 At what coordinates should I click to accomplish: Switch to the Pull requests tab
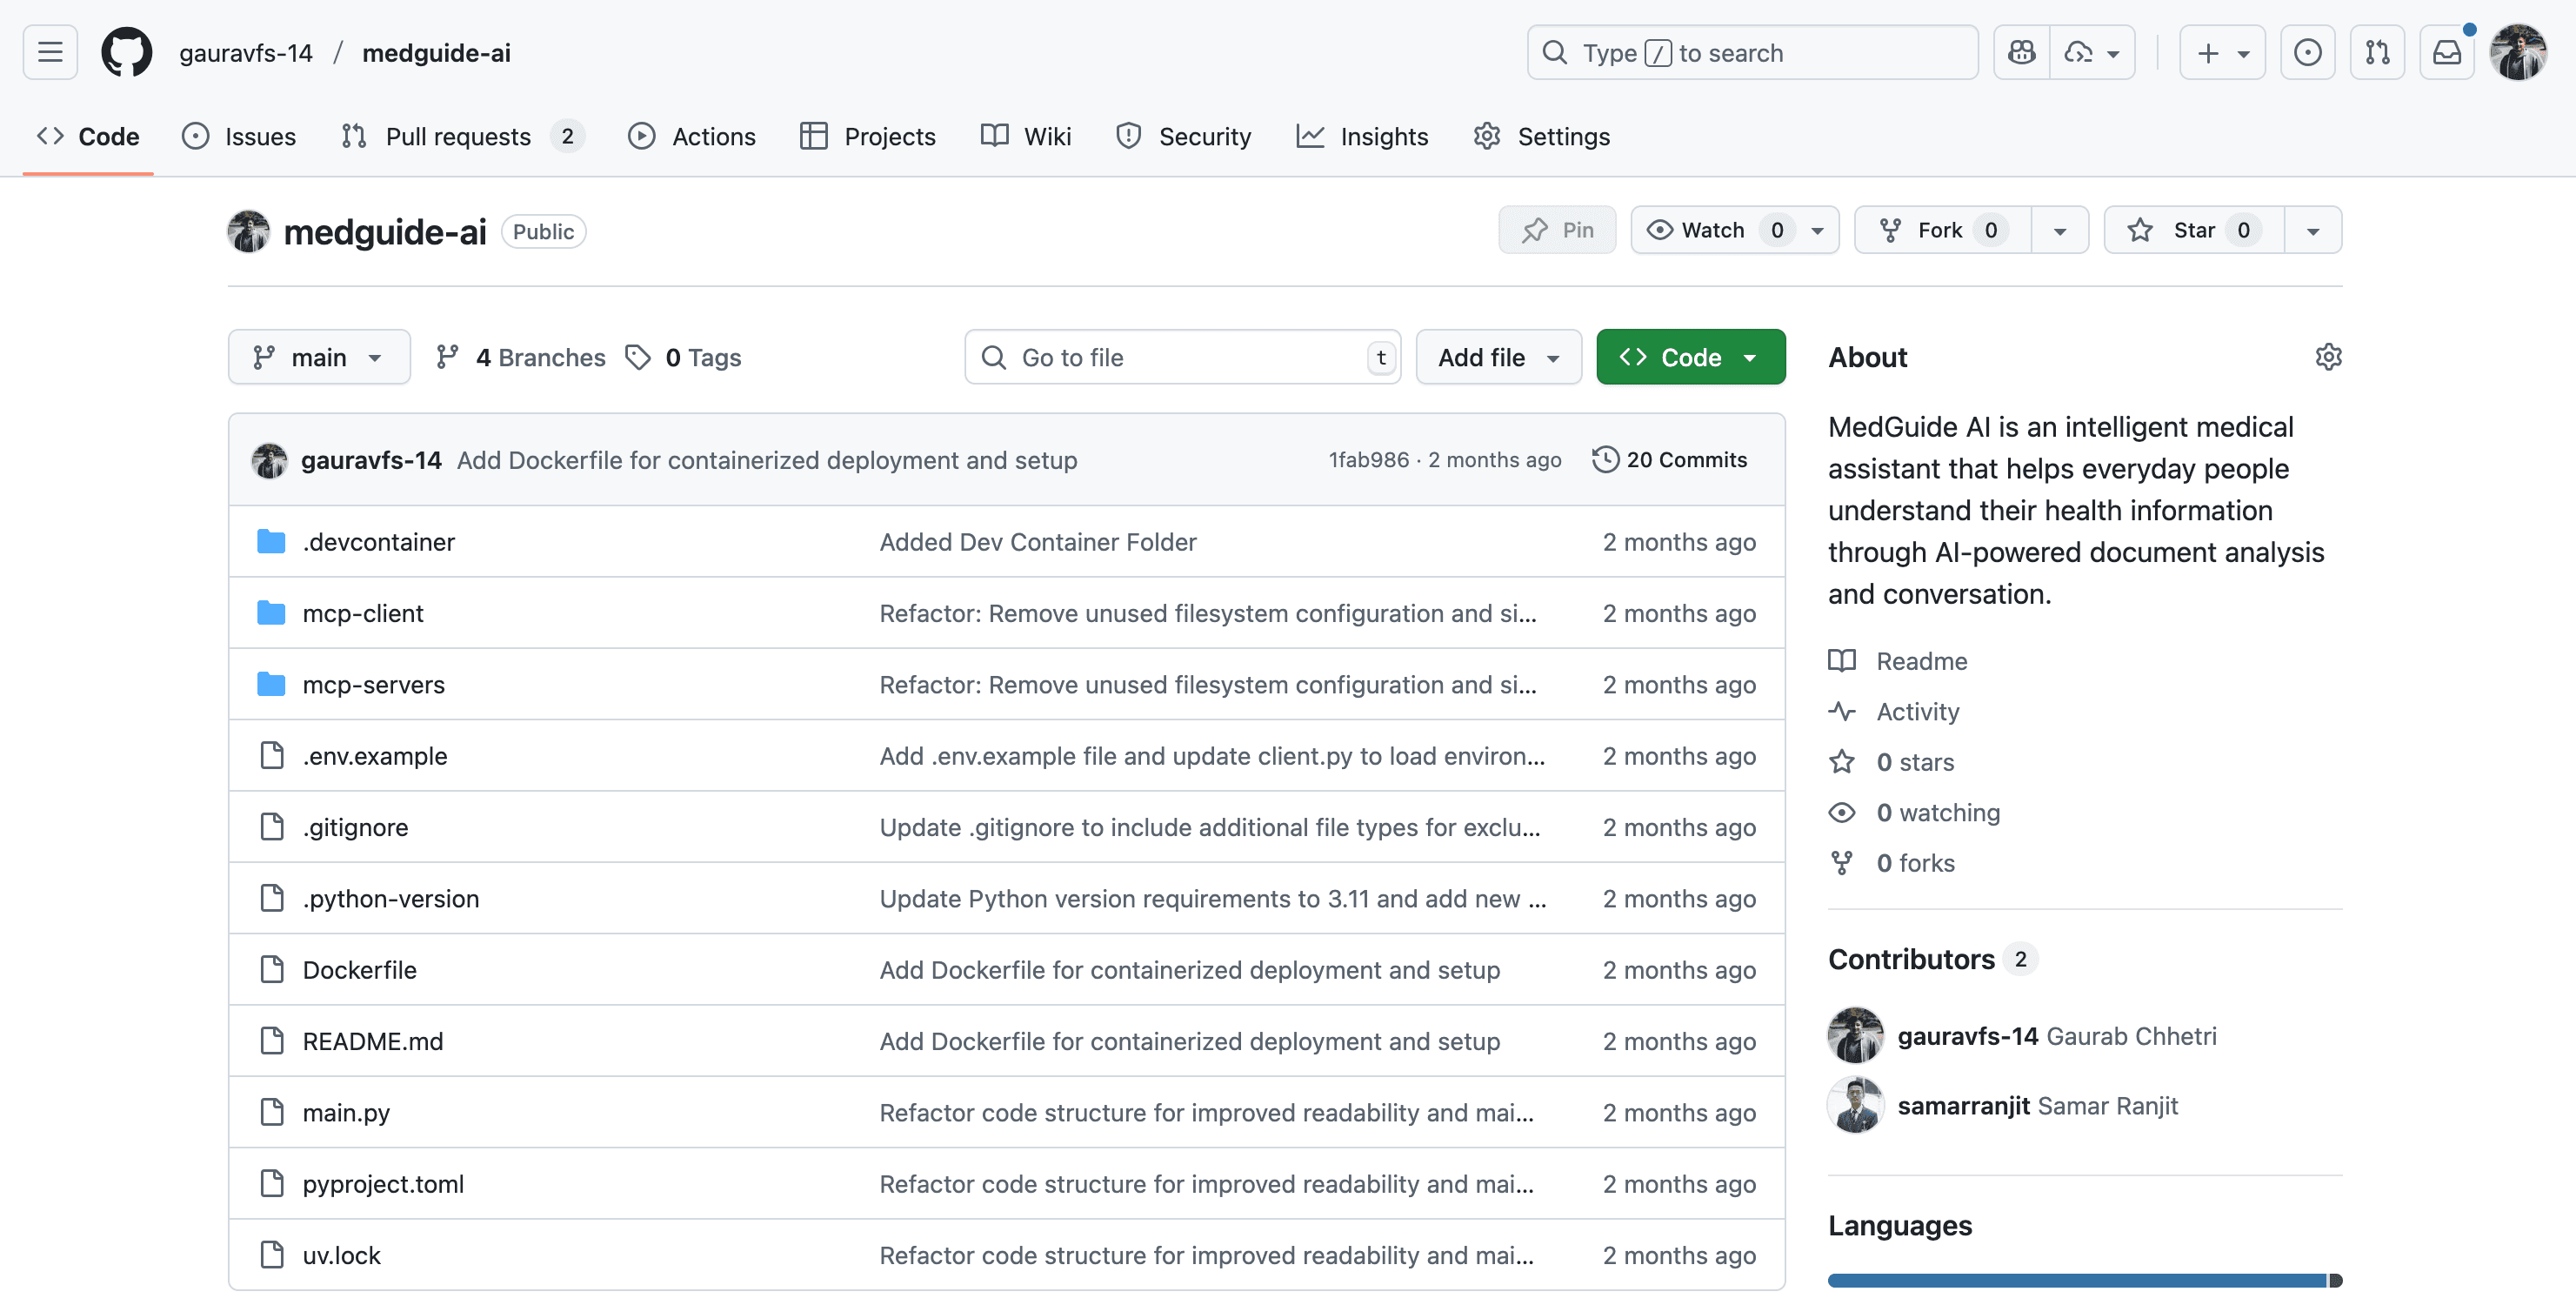(462, 136)
